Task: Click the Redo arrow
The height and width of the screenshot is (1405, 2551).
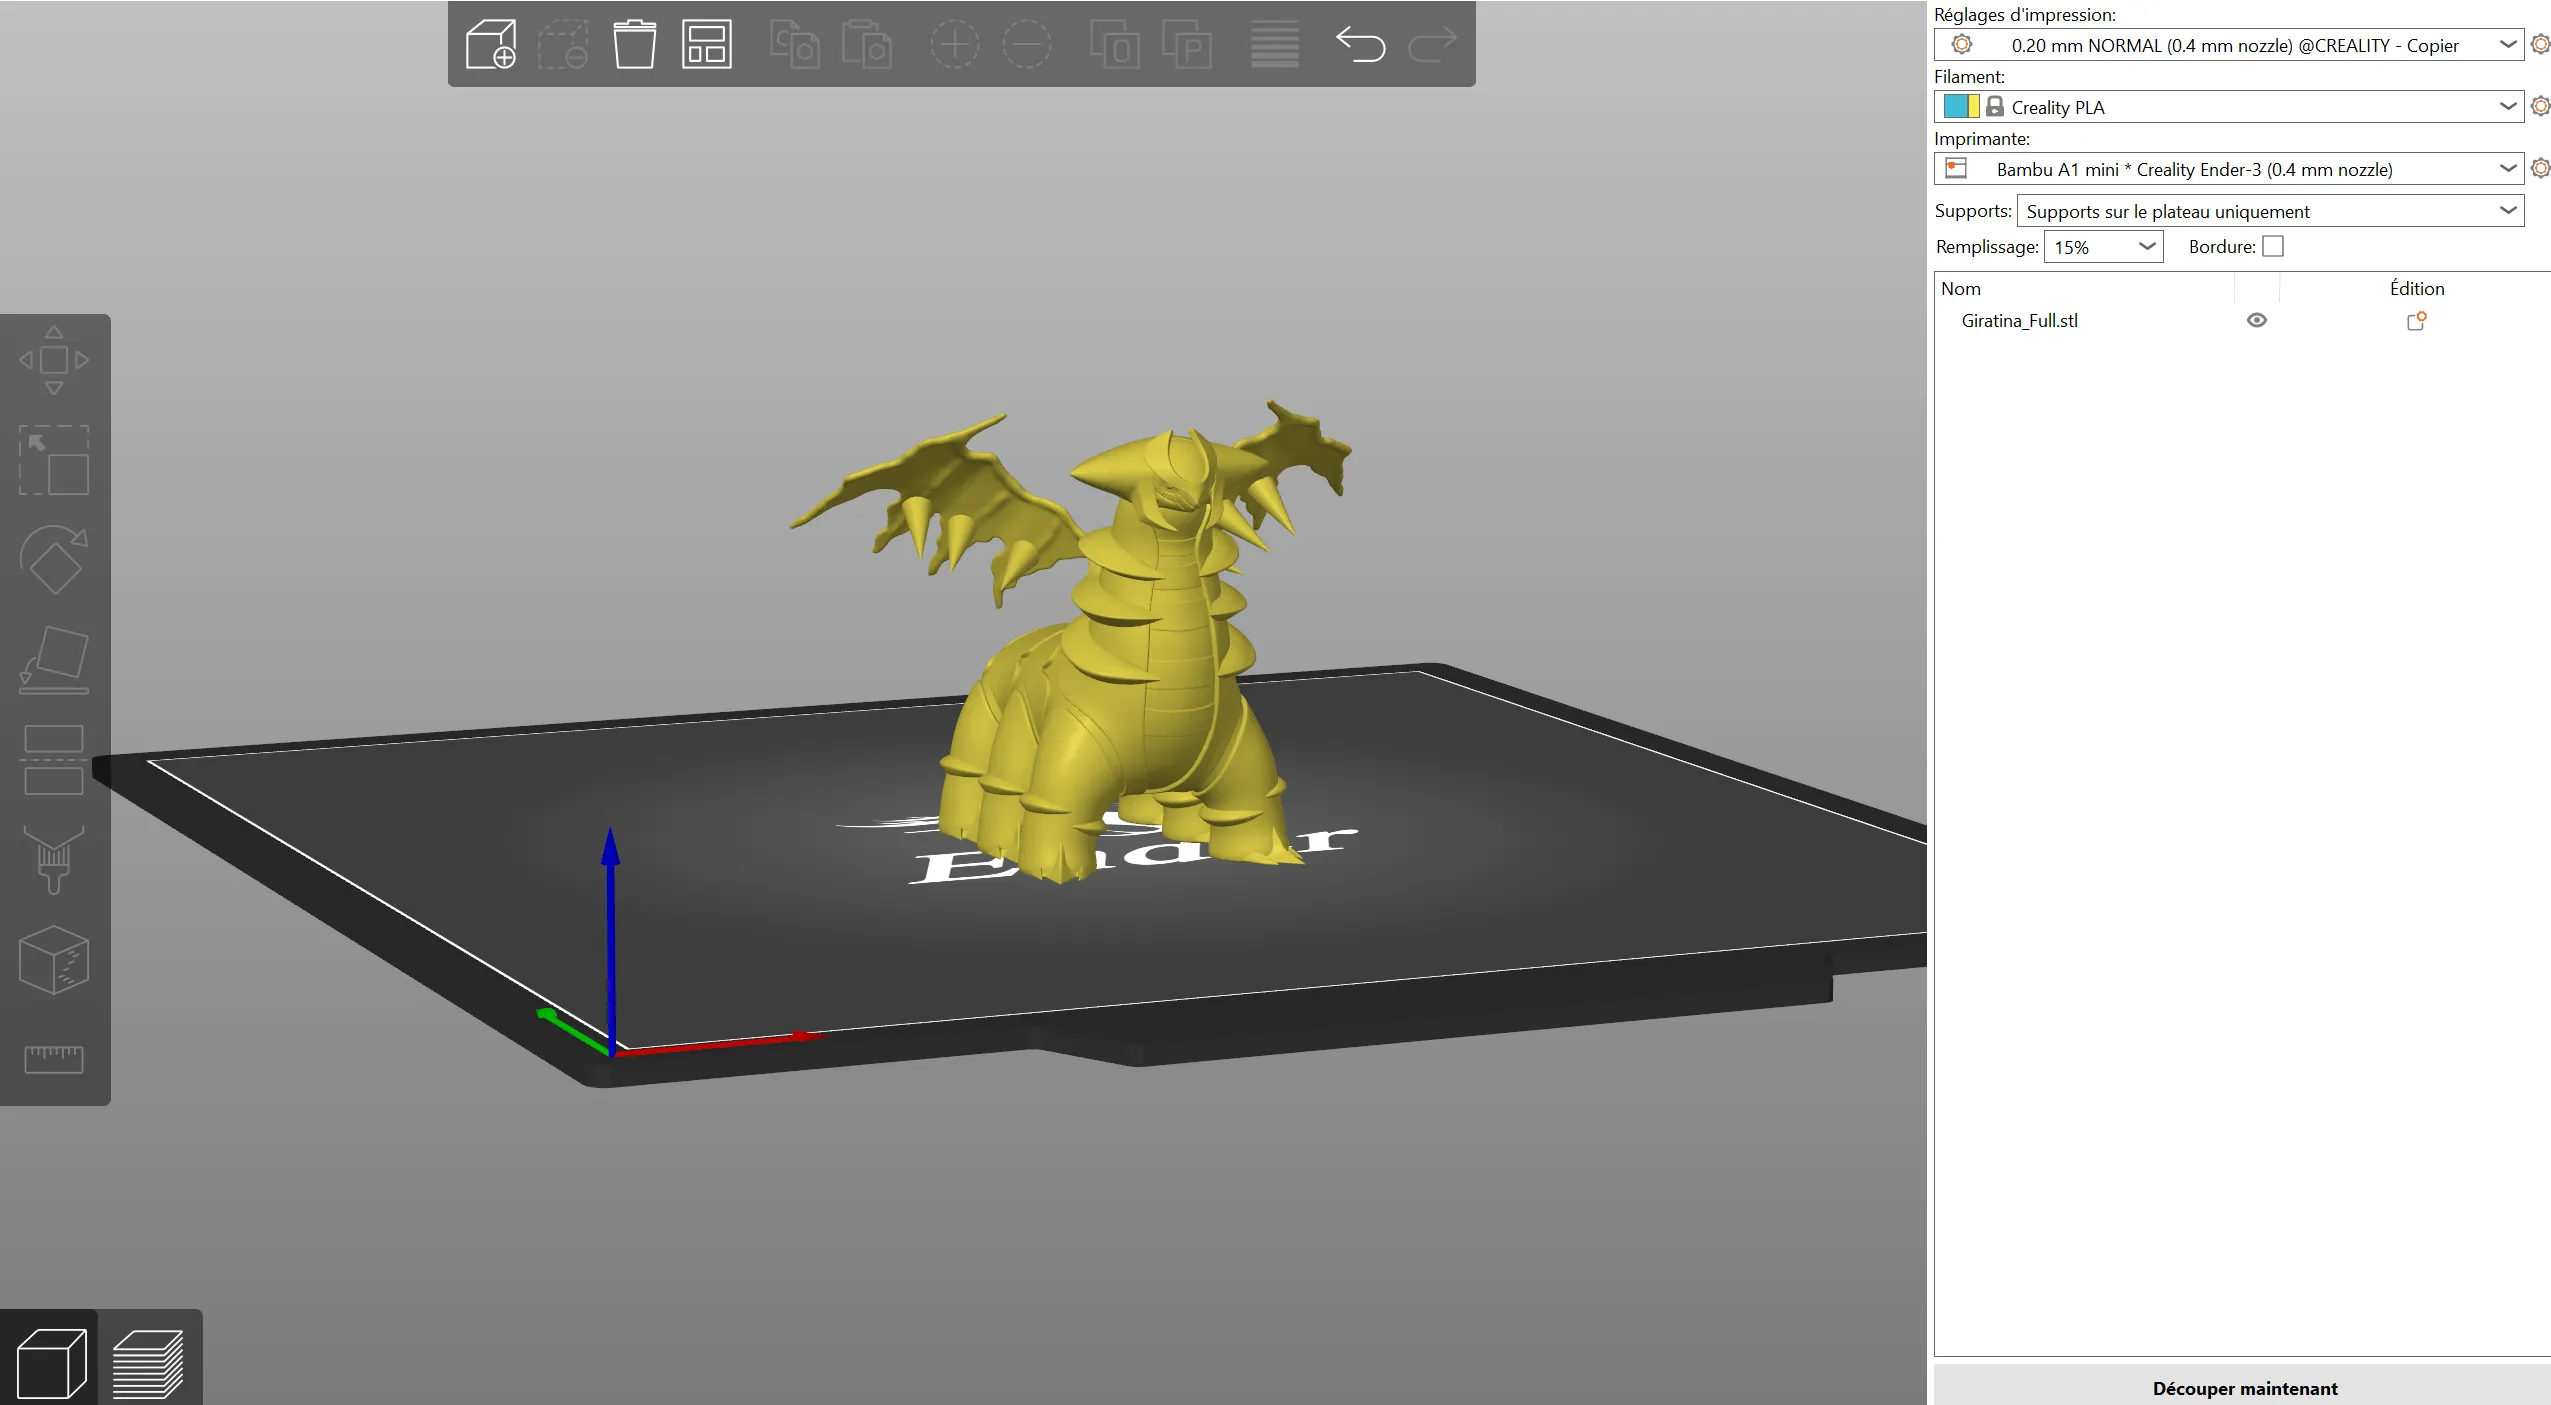Action: pos(1433,44)
